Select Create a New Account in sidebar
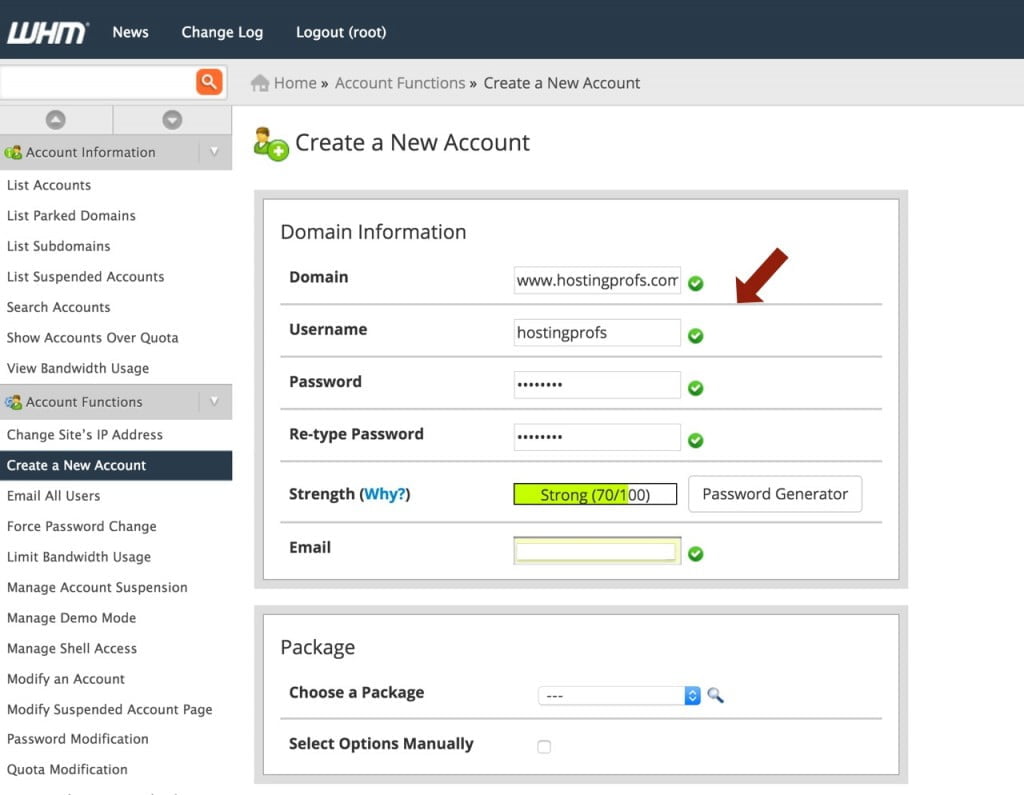This screenshot has width=1024, height=795. point(116,466)
